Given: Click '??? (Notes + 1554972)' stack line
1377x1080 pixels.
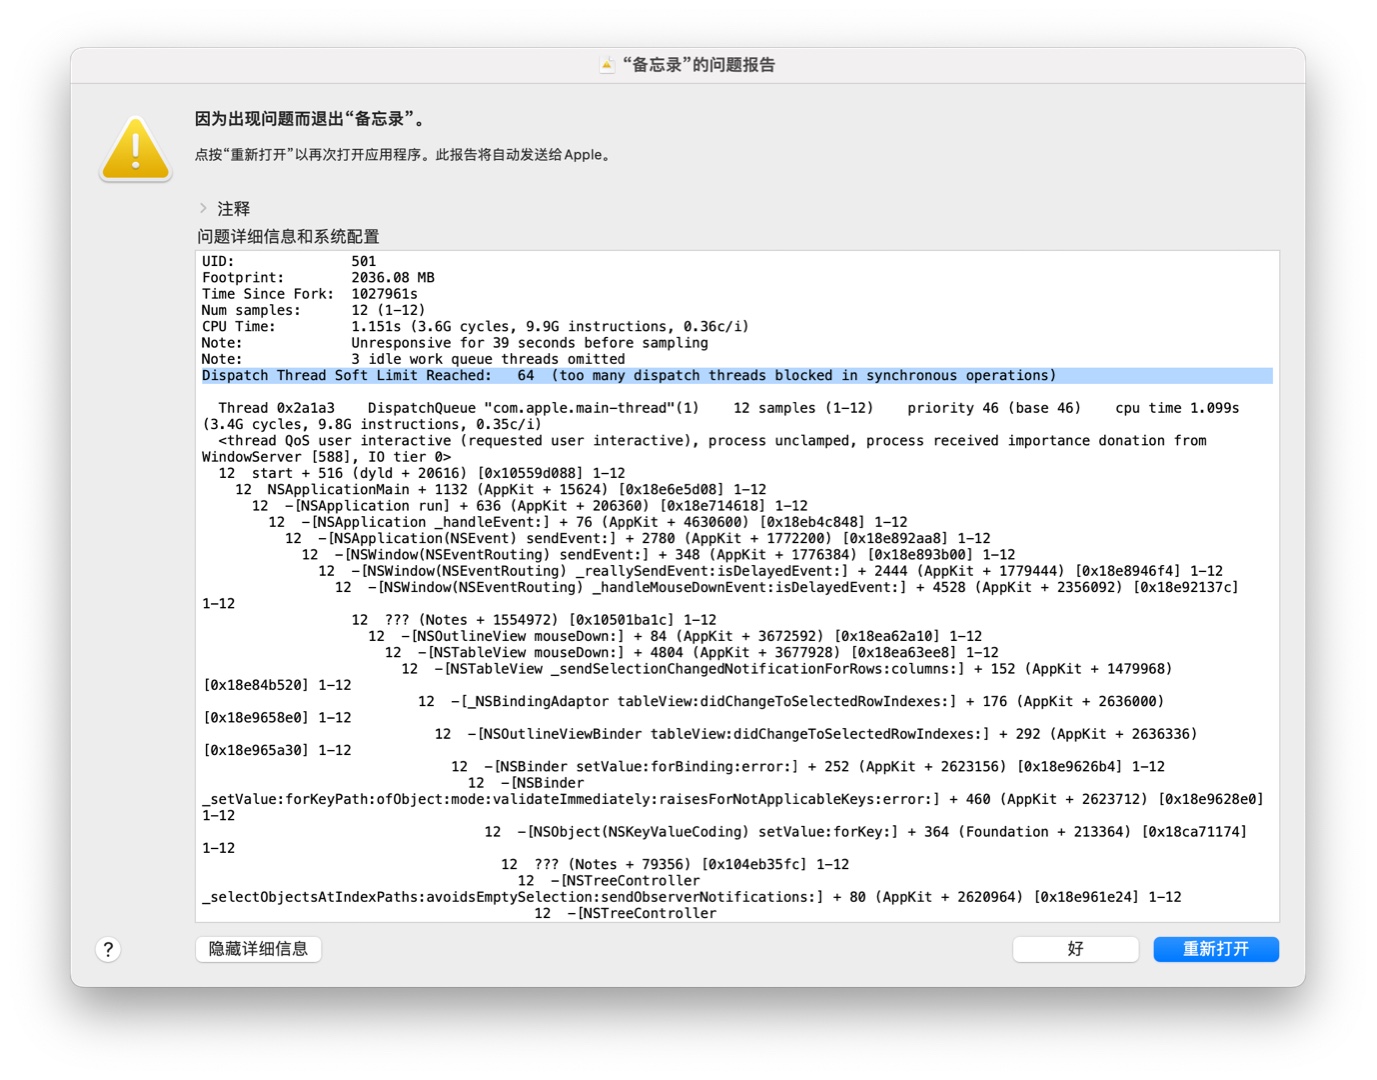Looking at the screenshot, I should coord(534,620).
